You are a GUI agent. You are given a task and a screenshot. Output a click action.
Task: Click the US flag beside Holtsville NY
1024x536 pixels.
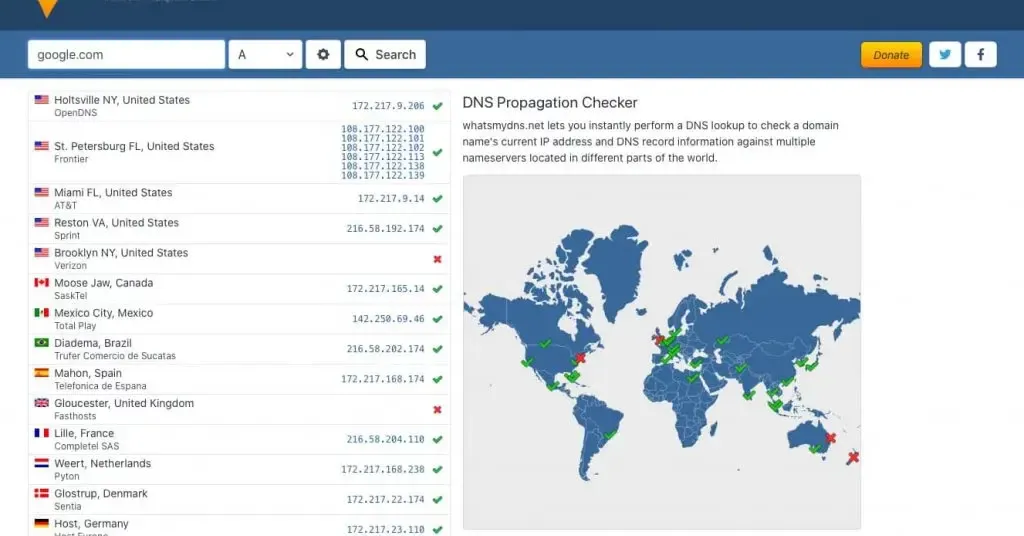coord(42,100)
